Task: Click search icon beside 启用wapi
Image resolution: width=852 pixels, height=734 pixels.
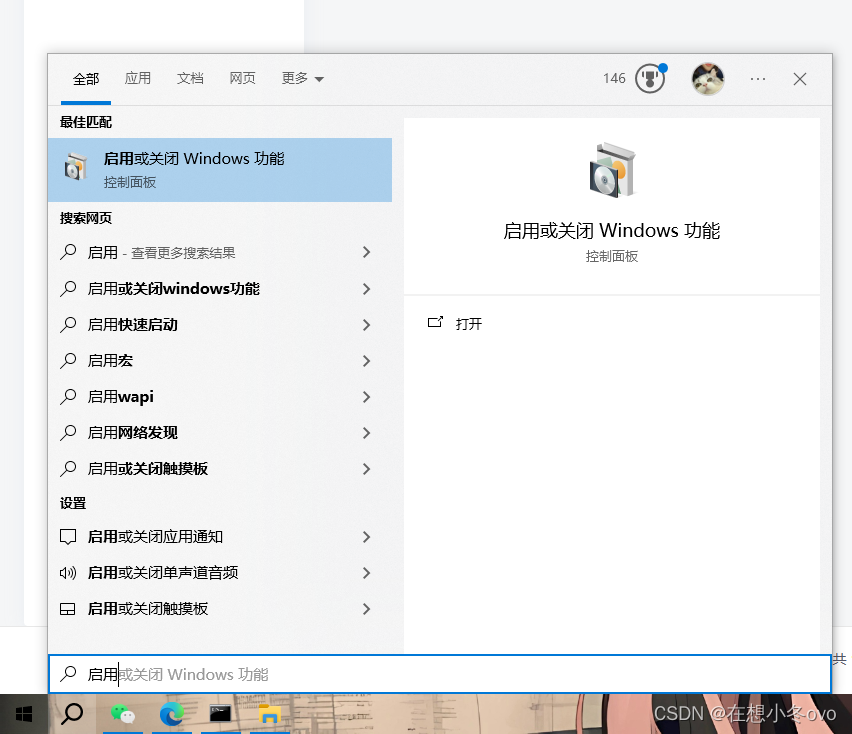Action: [68, 397]
